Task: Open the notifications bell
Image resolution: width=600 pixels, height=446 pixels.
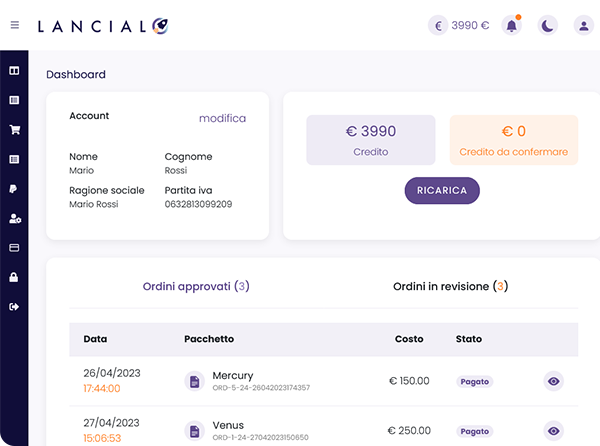Action: click(512, 25)
